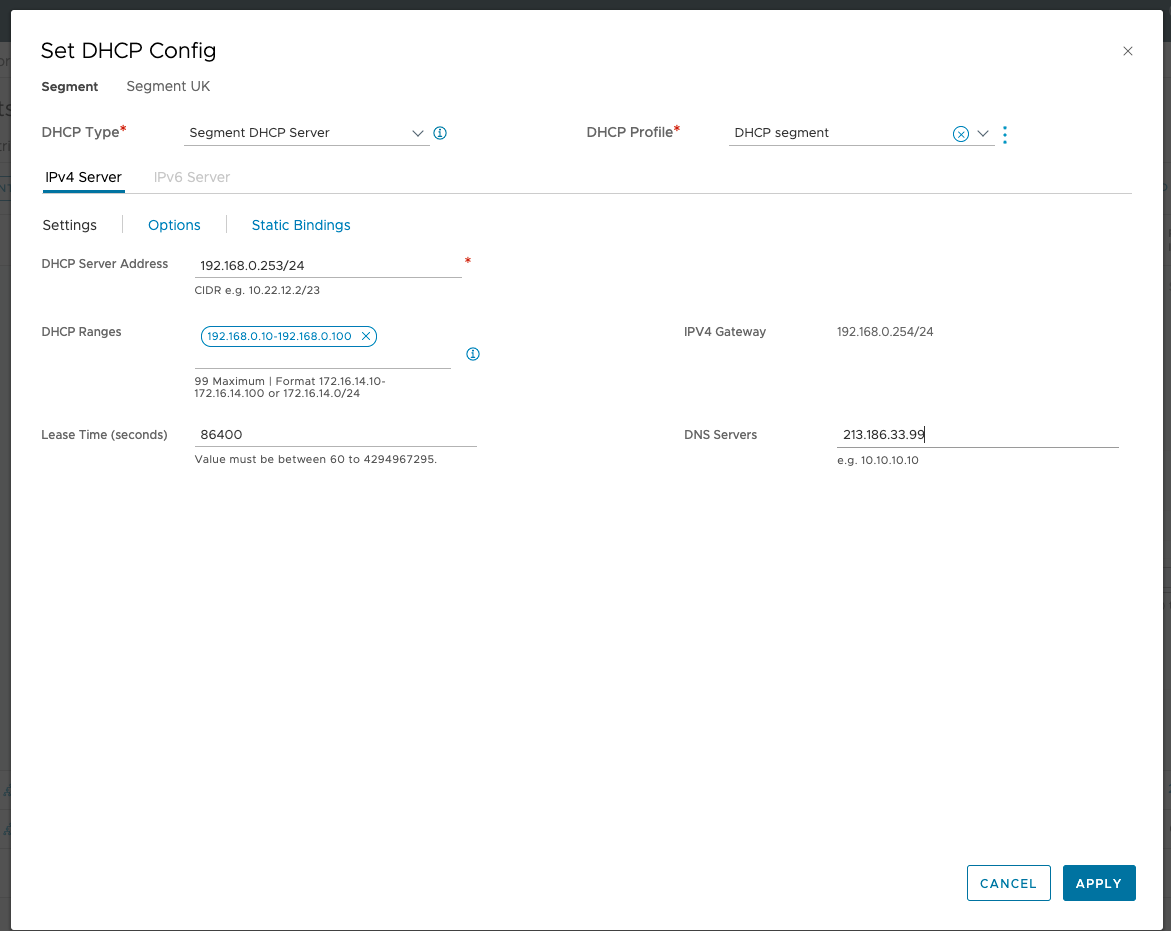Viewport: 1171px width, 931px height.
Task: Switch to the IPv4 Server tab
Action: 84,177
